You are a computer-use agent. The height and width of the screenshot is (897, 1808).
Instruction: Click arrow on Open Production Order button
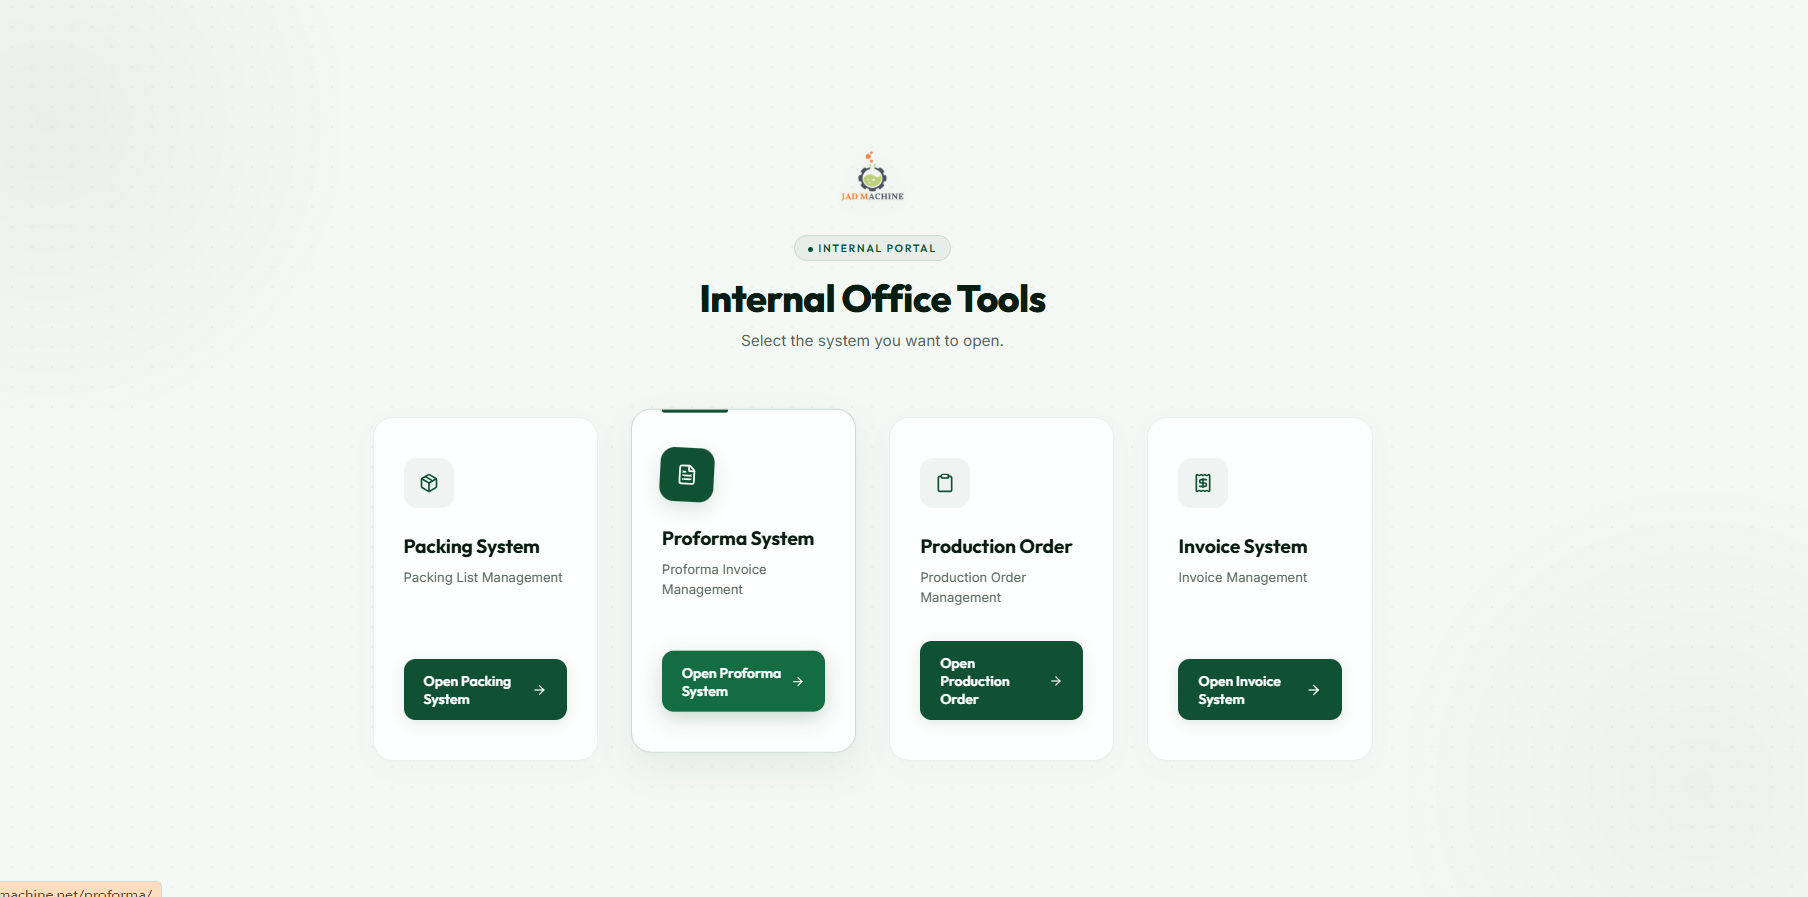click(x=1056, y=681)
